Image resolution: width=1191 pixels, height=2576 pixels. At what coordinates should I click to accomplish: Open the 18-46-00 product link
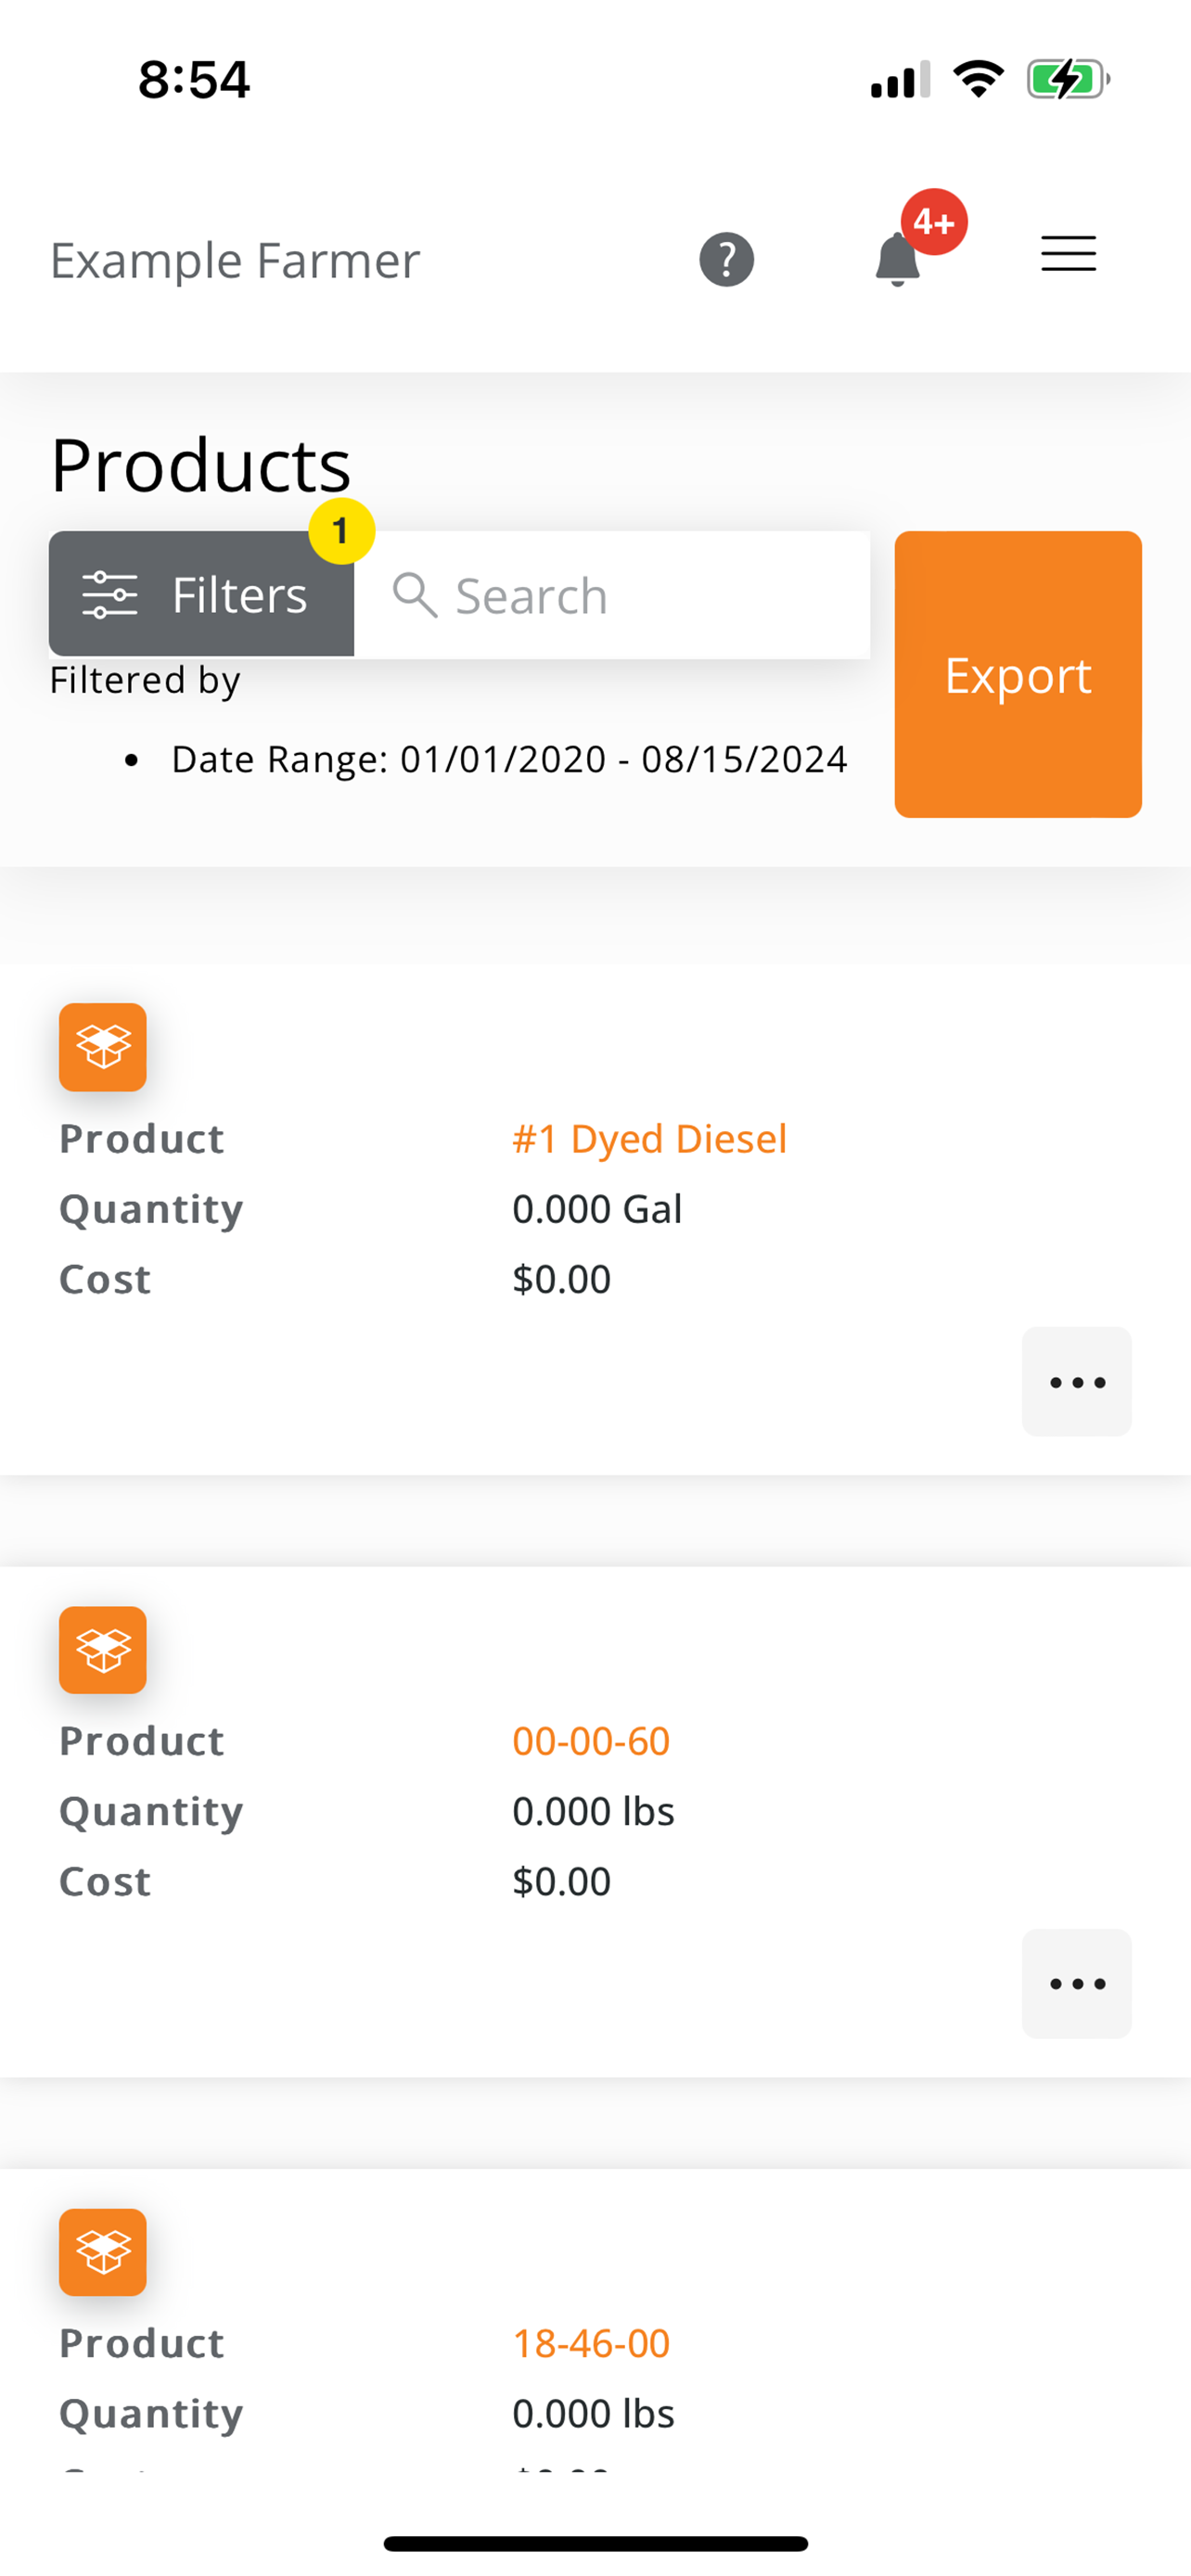(591, 2343)
